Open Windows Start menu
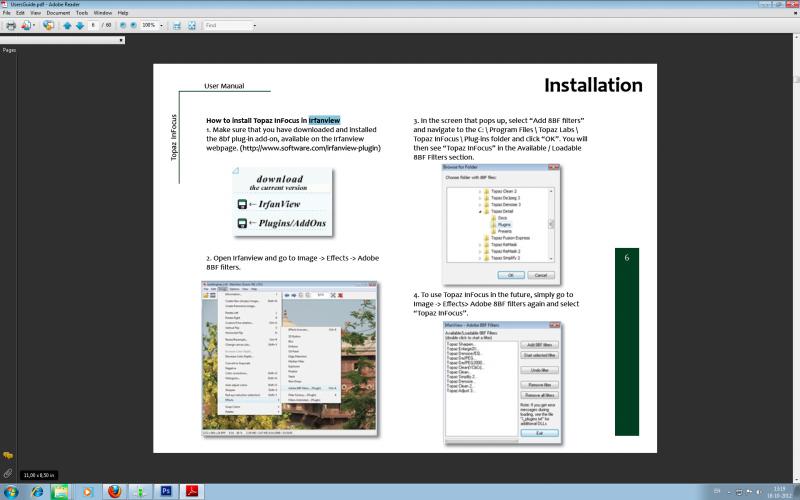The image size is (800, 500). coord(10,492)
